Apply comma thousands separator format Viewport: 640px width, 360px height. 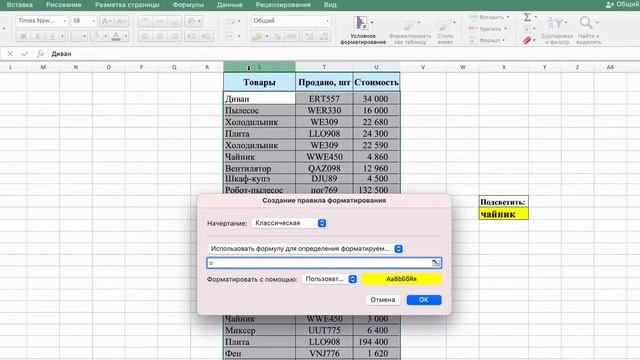(x=291, y=36)
